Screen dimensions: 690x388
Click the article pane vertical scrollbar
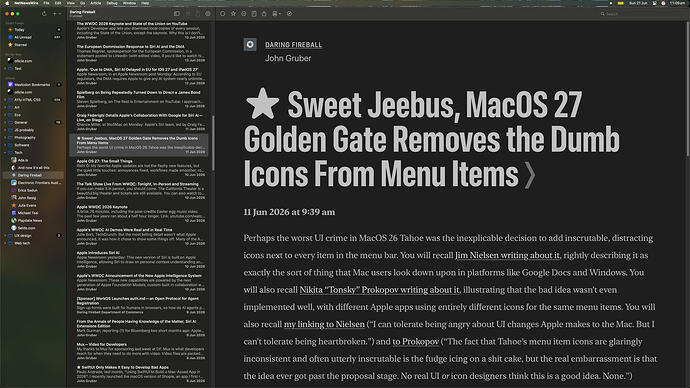688,88
